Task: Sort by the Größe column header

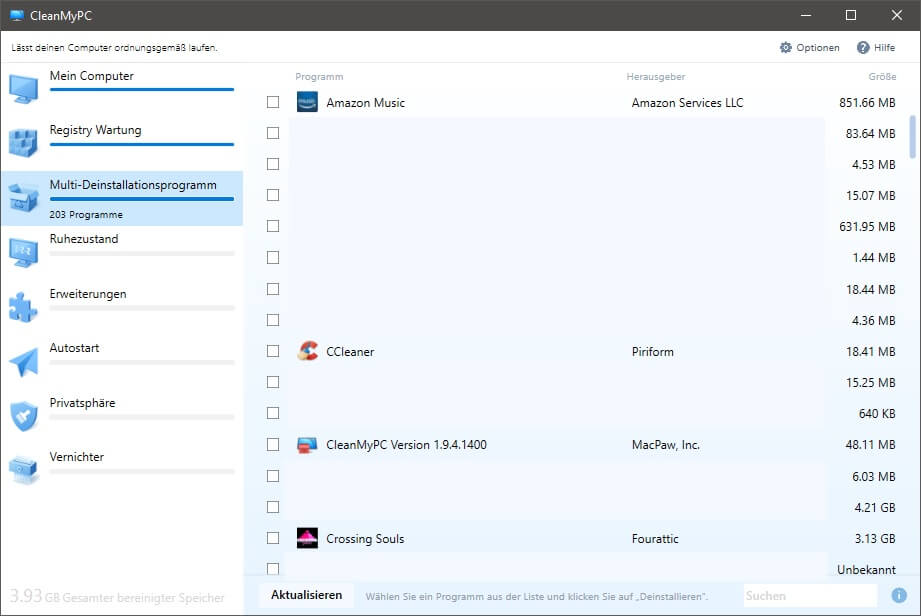Action: [x=881, y=77]
